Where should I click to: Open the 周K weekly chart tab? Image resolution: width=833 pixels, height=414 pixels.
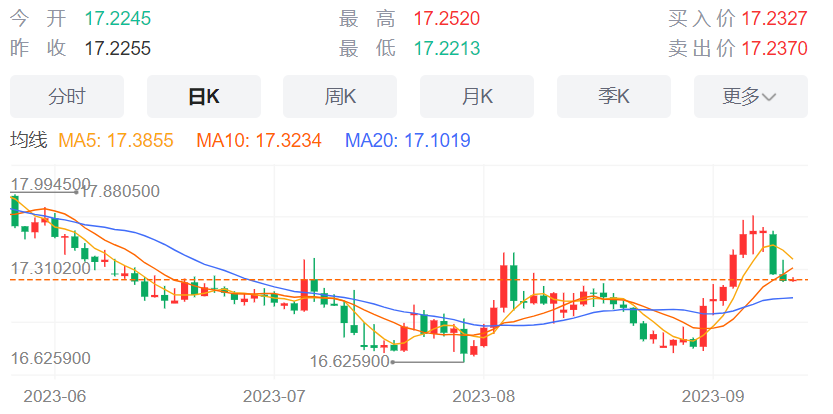(340, 96)
